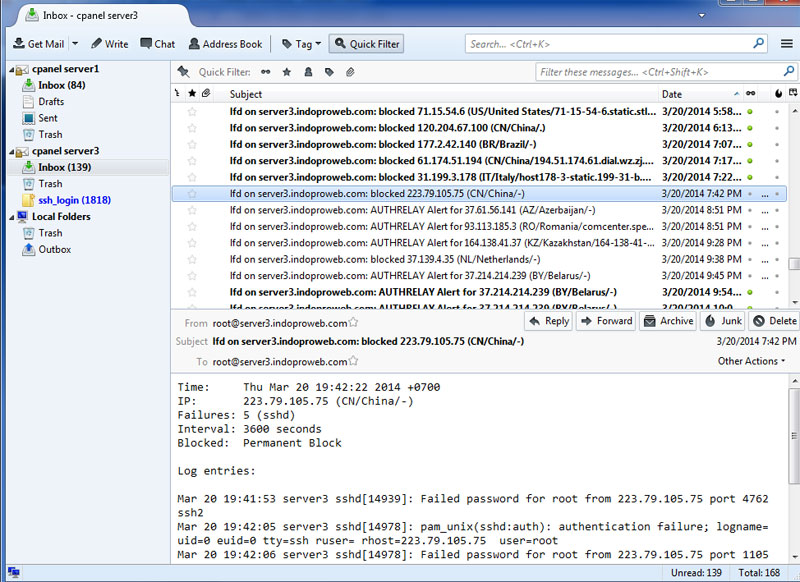The height and width of the screenshot is (582, 800).
Task: Select Inbox (139) under cpanel server3
Action: coord(64,167)
